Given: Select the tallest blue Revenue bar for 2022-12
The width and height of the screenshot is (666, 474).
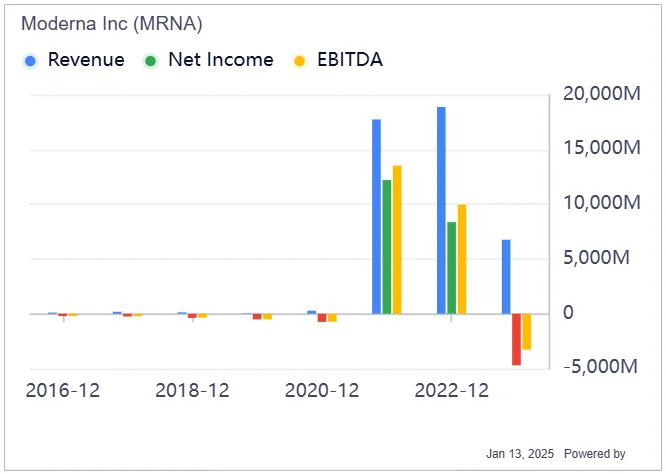Looking at the screenshot, I should pyautogui.click(x=441, y=210).
